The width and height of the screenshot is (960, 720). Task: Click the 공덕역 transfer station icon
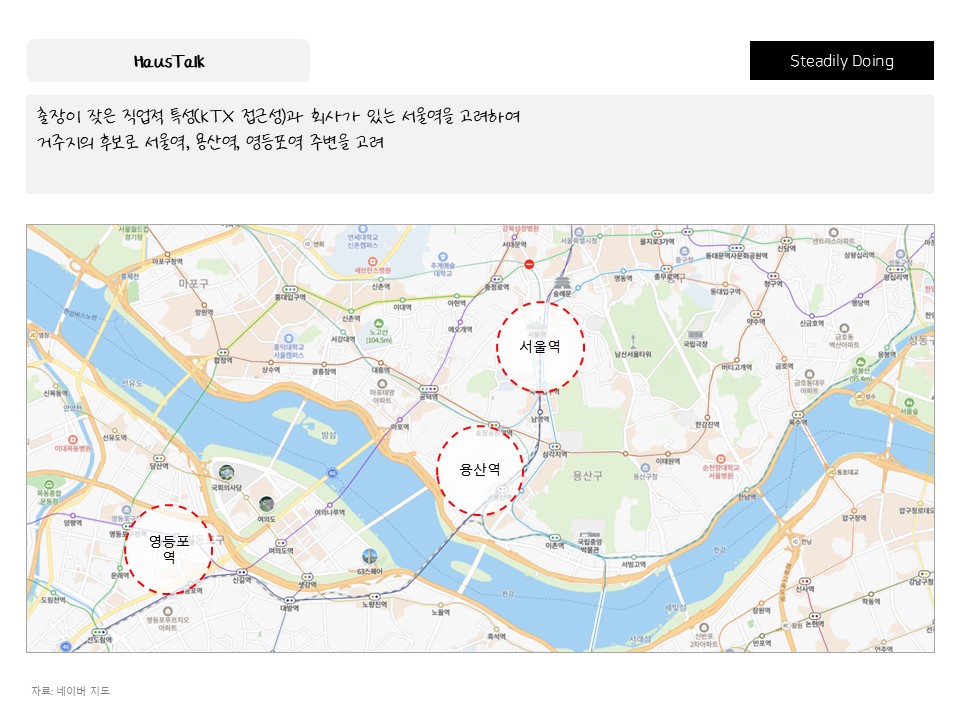click(429, 389)
